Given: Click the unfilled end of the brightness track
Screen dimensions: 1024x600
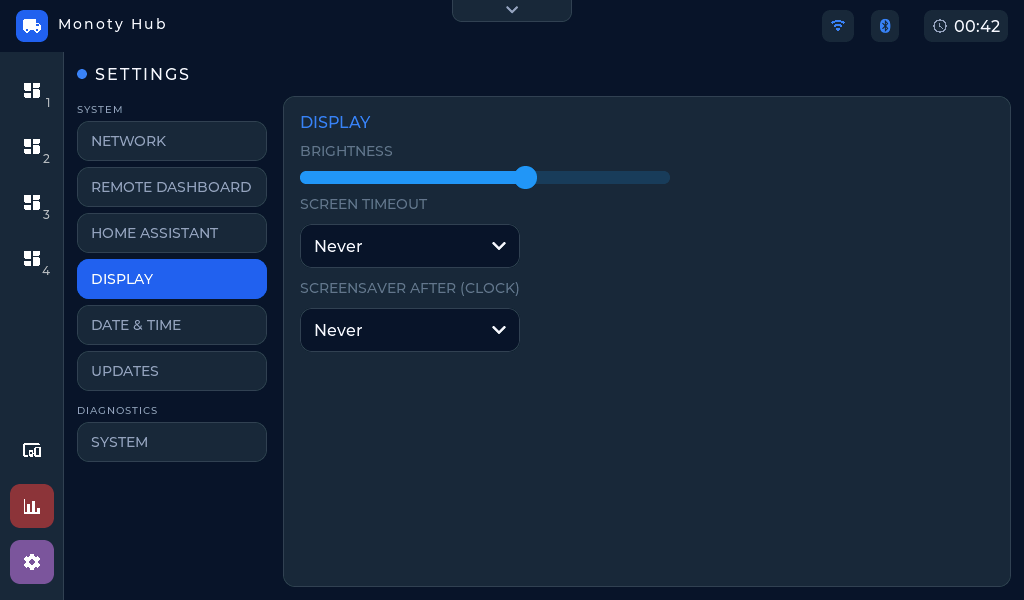Looking at the screenshot, I should tap(604, 178).
